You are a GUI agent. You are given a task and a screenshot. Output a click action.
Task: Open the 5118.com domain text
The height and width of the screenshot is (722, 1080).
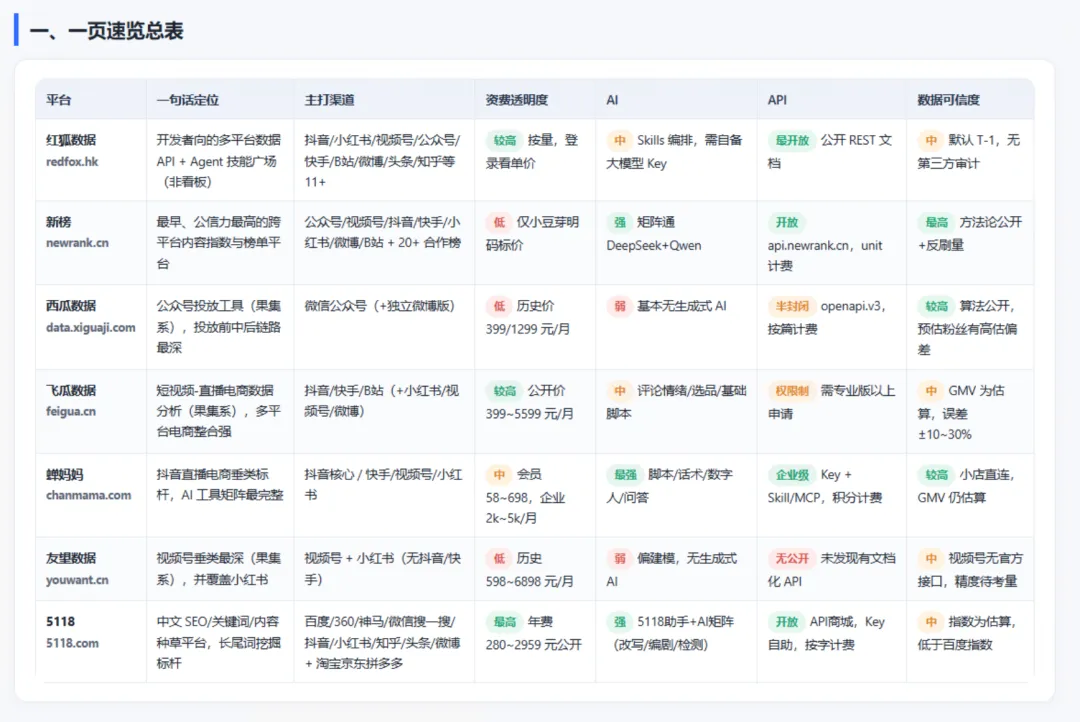point(72,643)
